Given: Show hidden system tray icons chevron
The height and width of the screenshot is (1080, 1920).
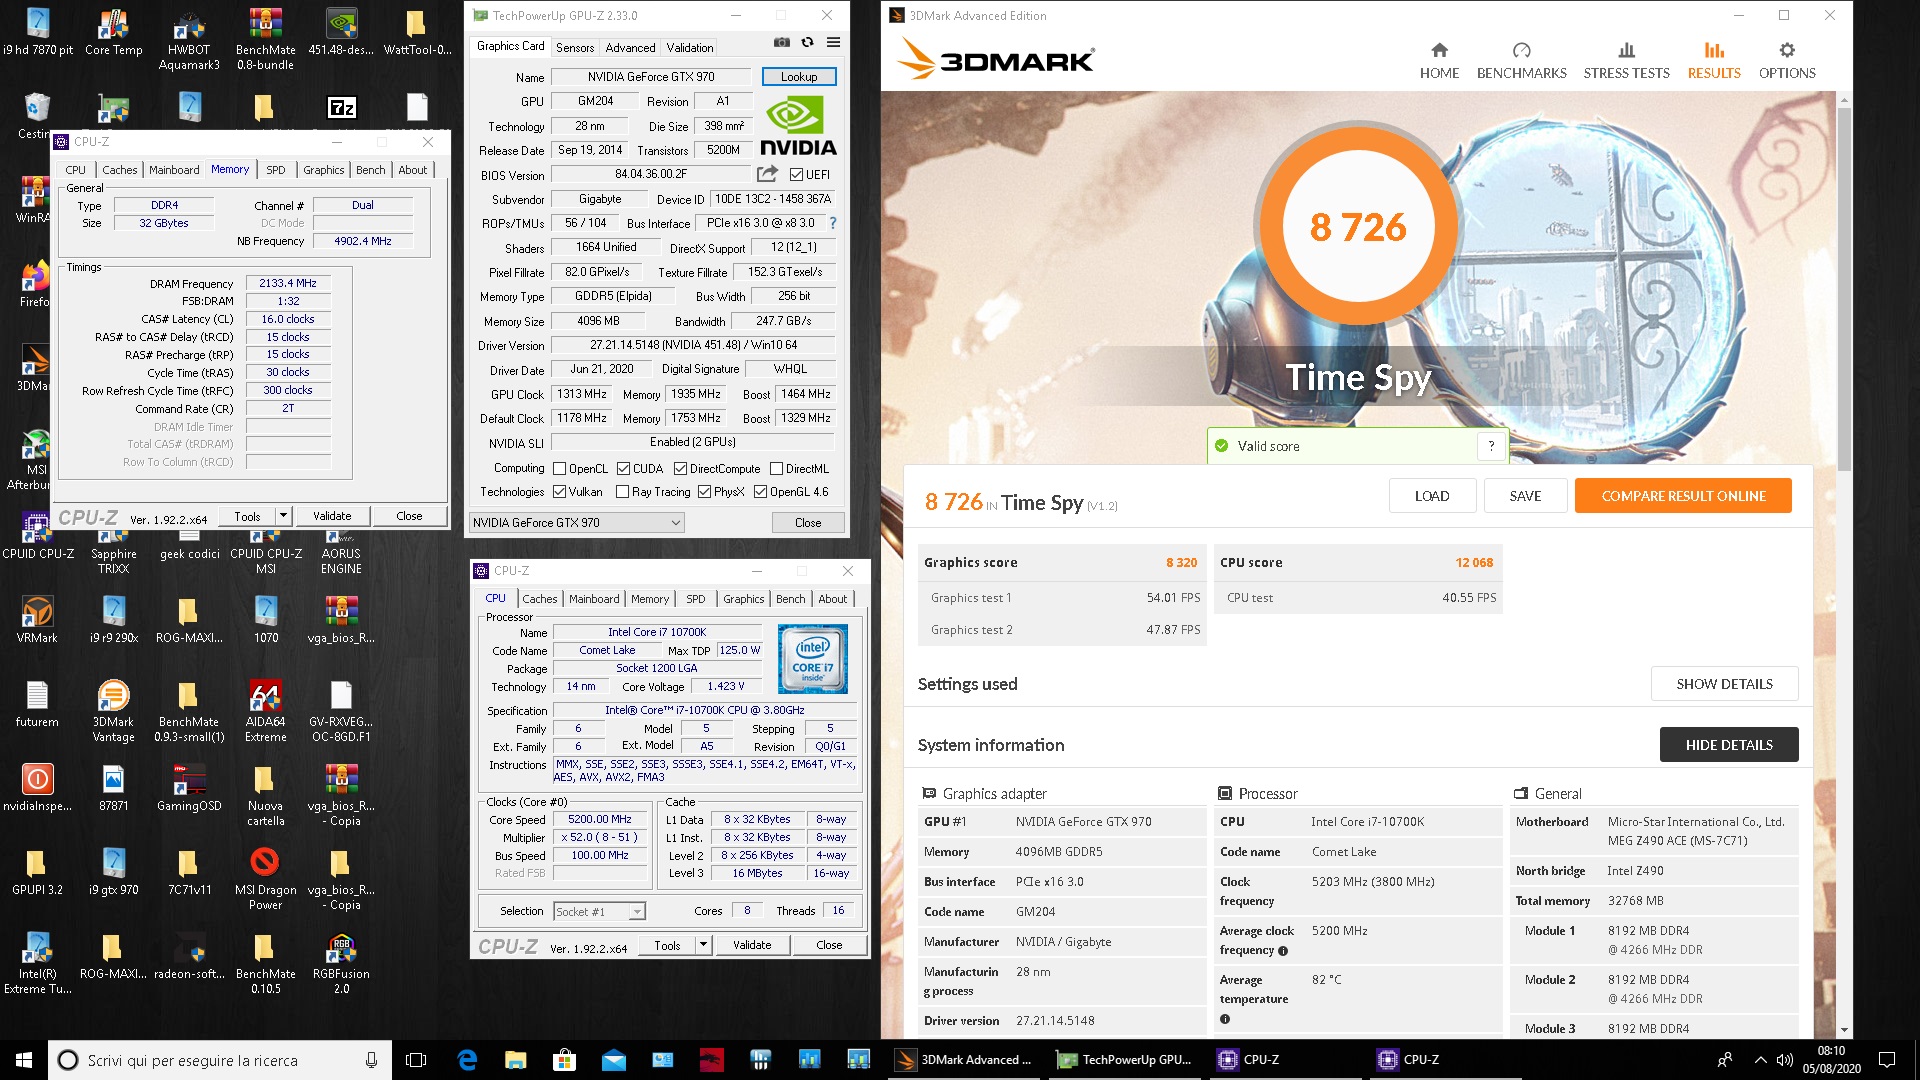Looking at the screenshot, I should 1760,1059.
